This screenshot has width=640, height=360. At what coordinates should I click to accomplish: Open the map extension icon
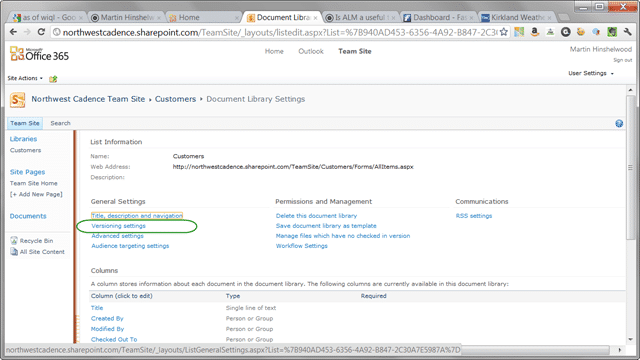click(519, 32)
